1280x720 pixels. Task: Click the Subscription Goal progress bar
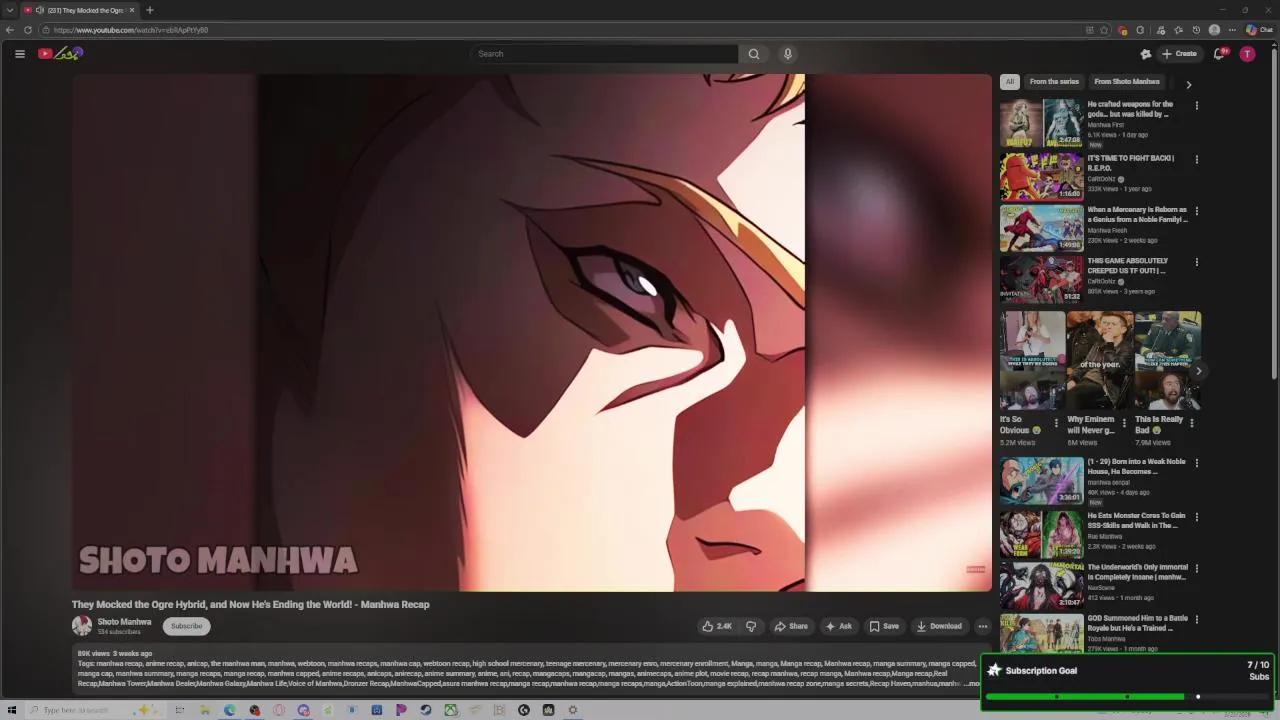point(1127,697)
